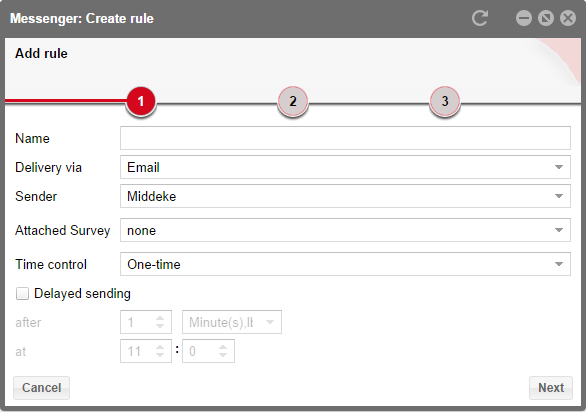This screenshot has width=586, height=412.
Task: Increase the after delay value spinner
Action: click(x=160, y=318)
